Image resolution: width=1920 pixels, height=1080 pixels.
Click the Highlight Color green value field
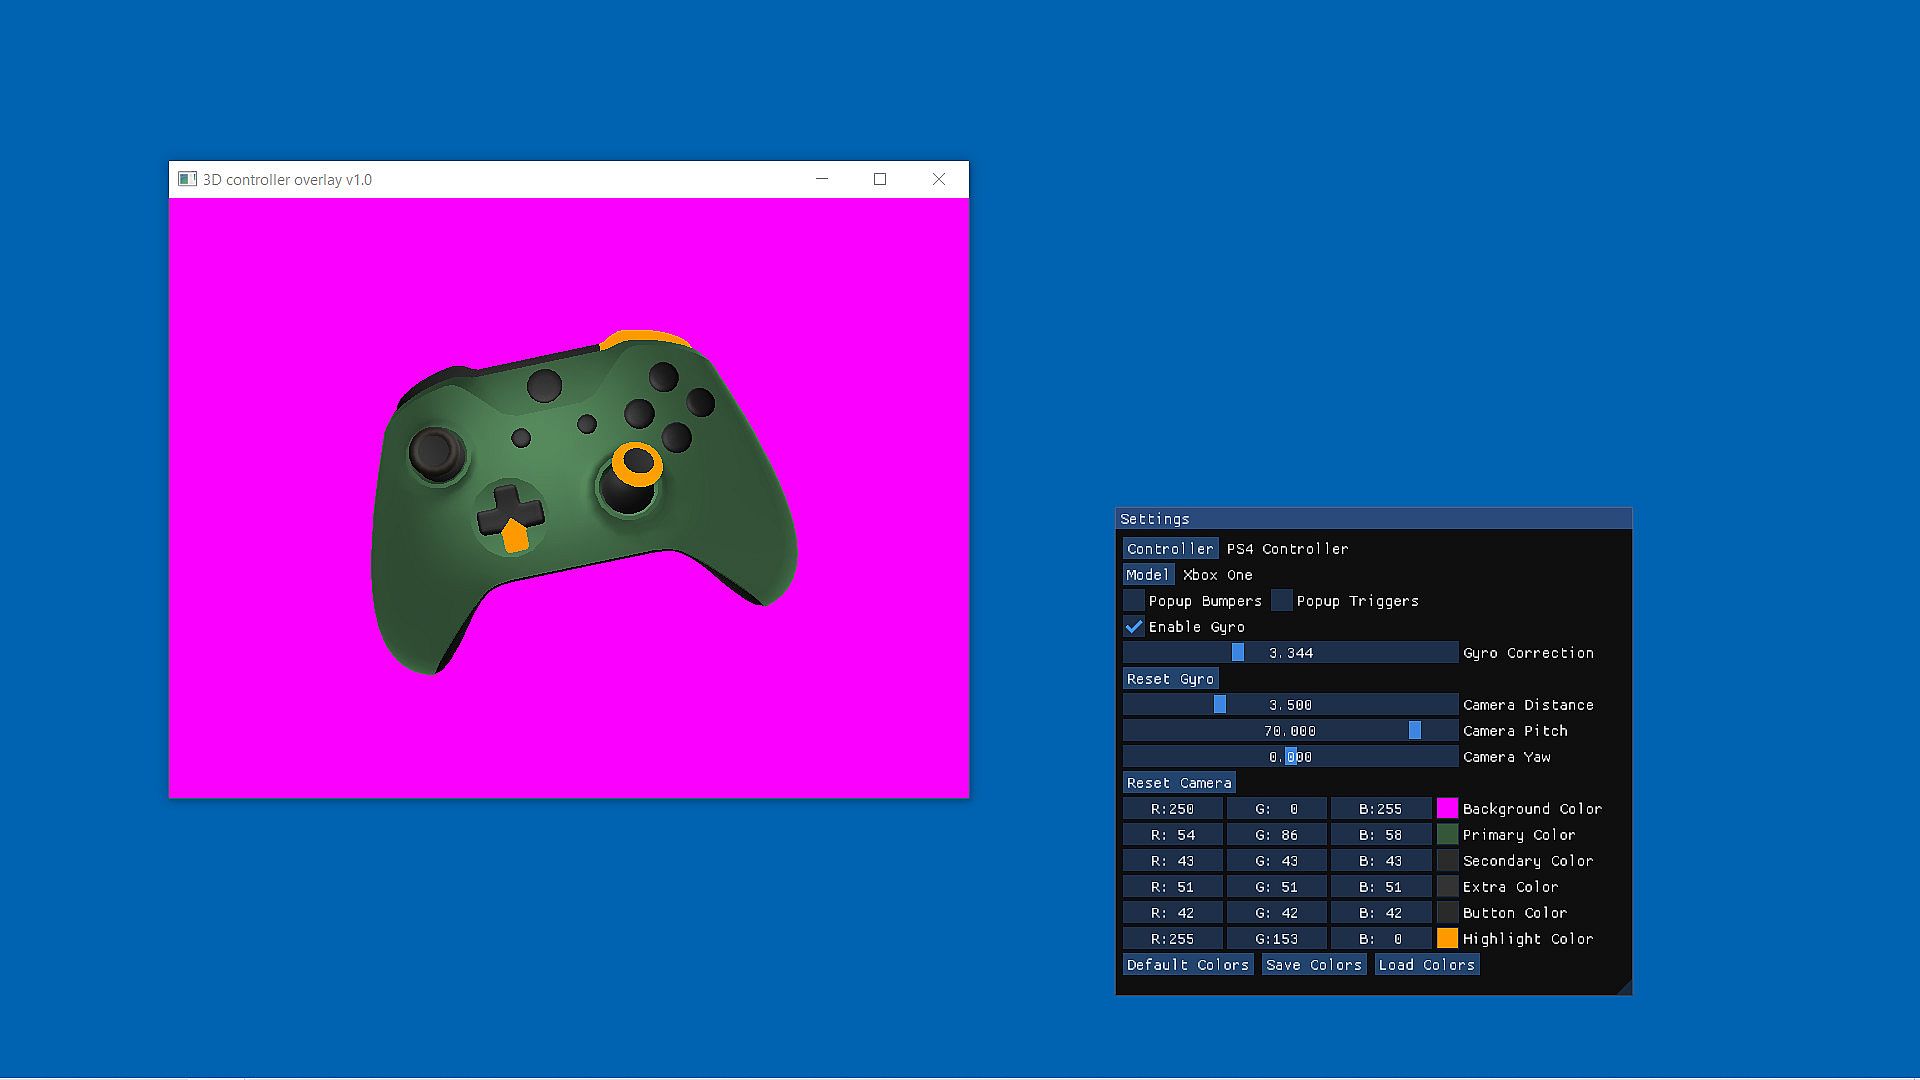pyautogui.click(x=1277, y=939)
